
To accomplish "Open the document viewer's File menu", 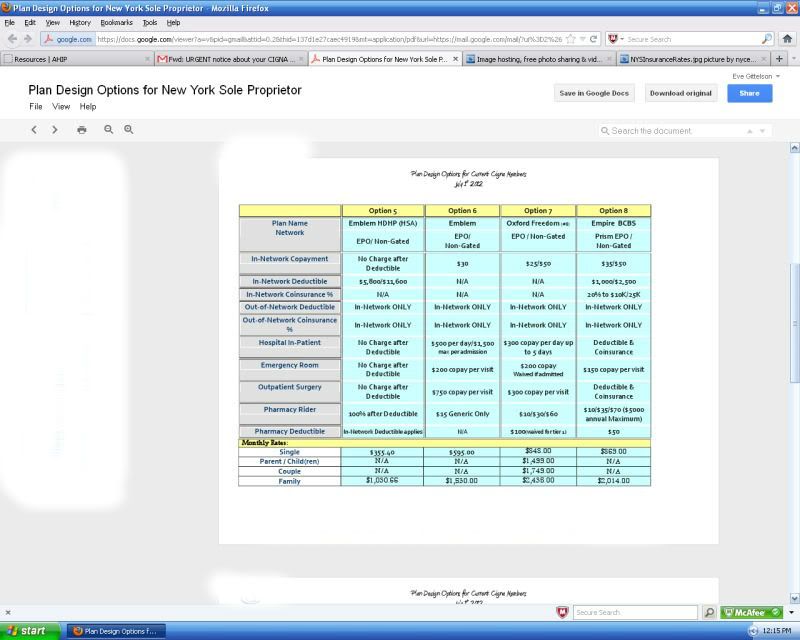I will [x=36, y=107].
